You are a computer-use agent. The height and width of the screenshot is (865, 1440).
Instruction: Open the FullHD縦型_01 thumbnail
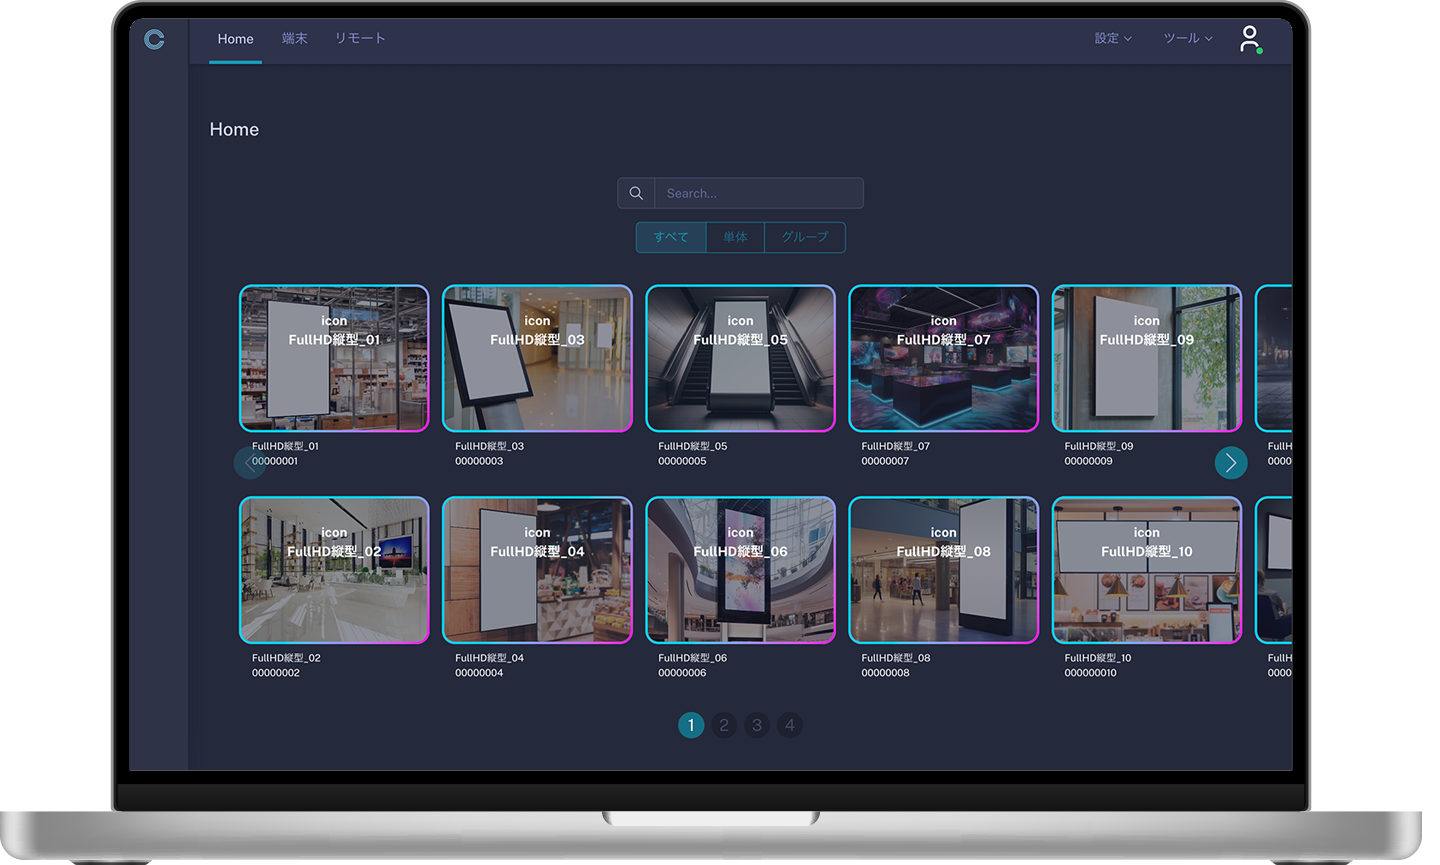tap(334, 359)
